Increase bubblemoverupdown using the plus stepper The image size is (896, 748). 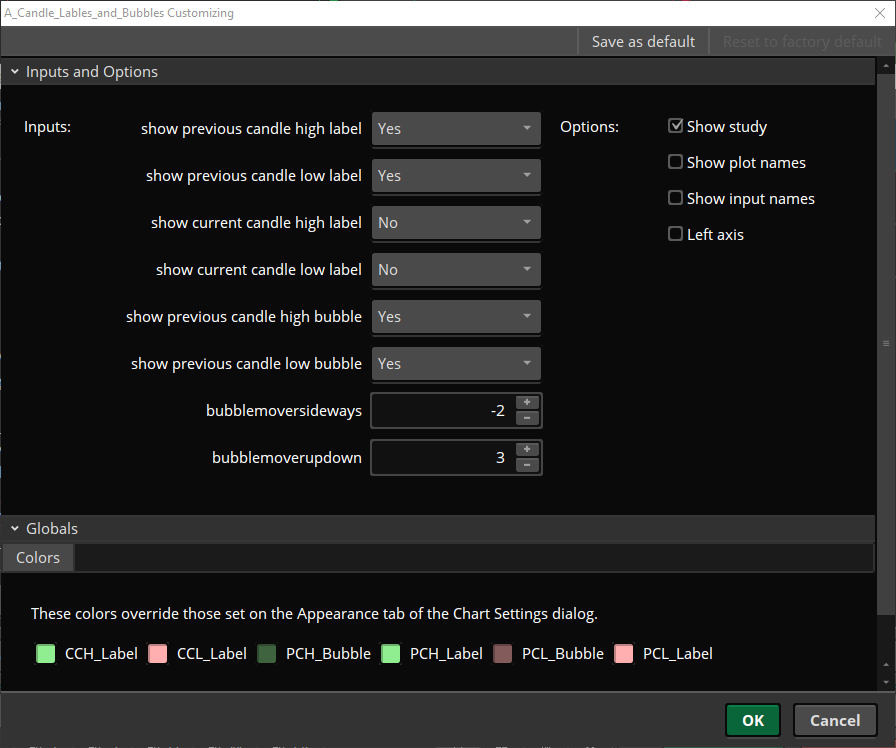[527, 449]
